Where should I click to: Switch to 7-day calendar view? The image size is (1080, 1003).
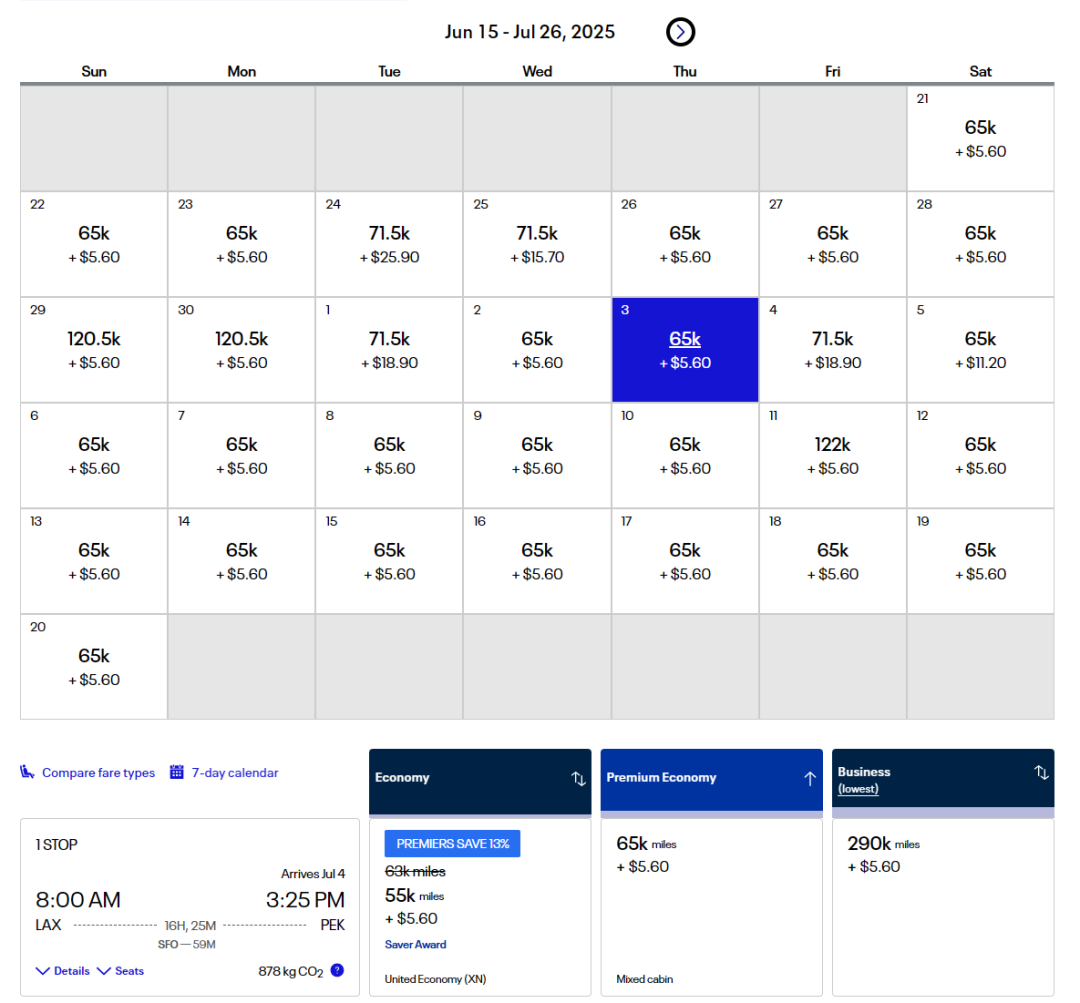tap(234, 773)
